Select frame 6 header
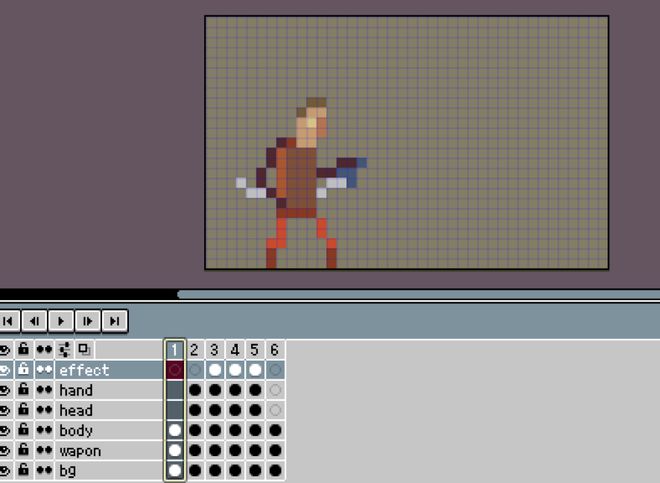The height and width of the screenshot is (483, 660). [274, 350]
